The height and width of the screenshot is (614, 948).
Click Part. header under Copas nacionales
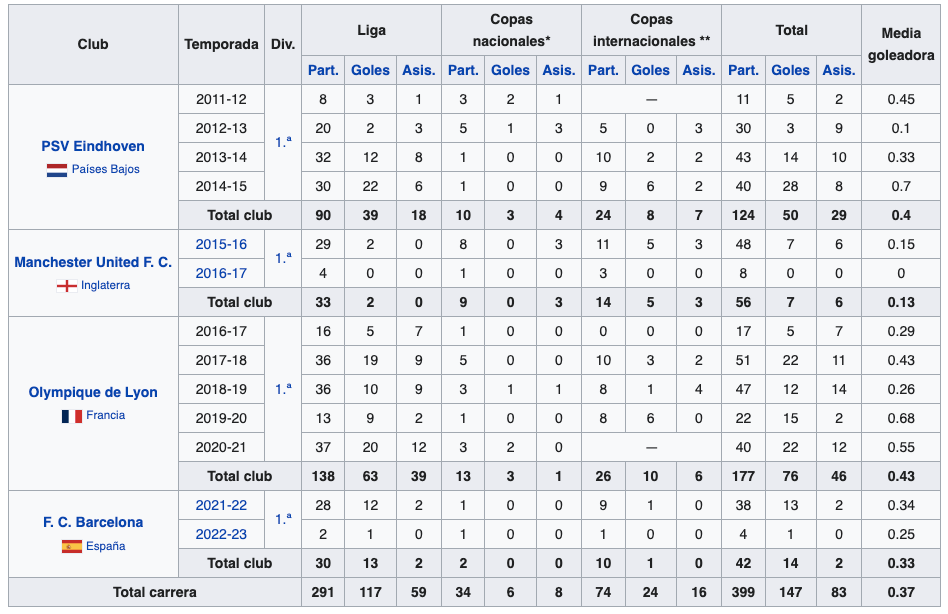tap(463, 70)
